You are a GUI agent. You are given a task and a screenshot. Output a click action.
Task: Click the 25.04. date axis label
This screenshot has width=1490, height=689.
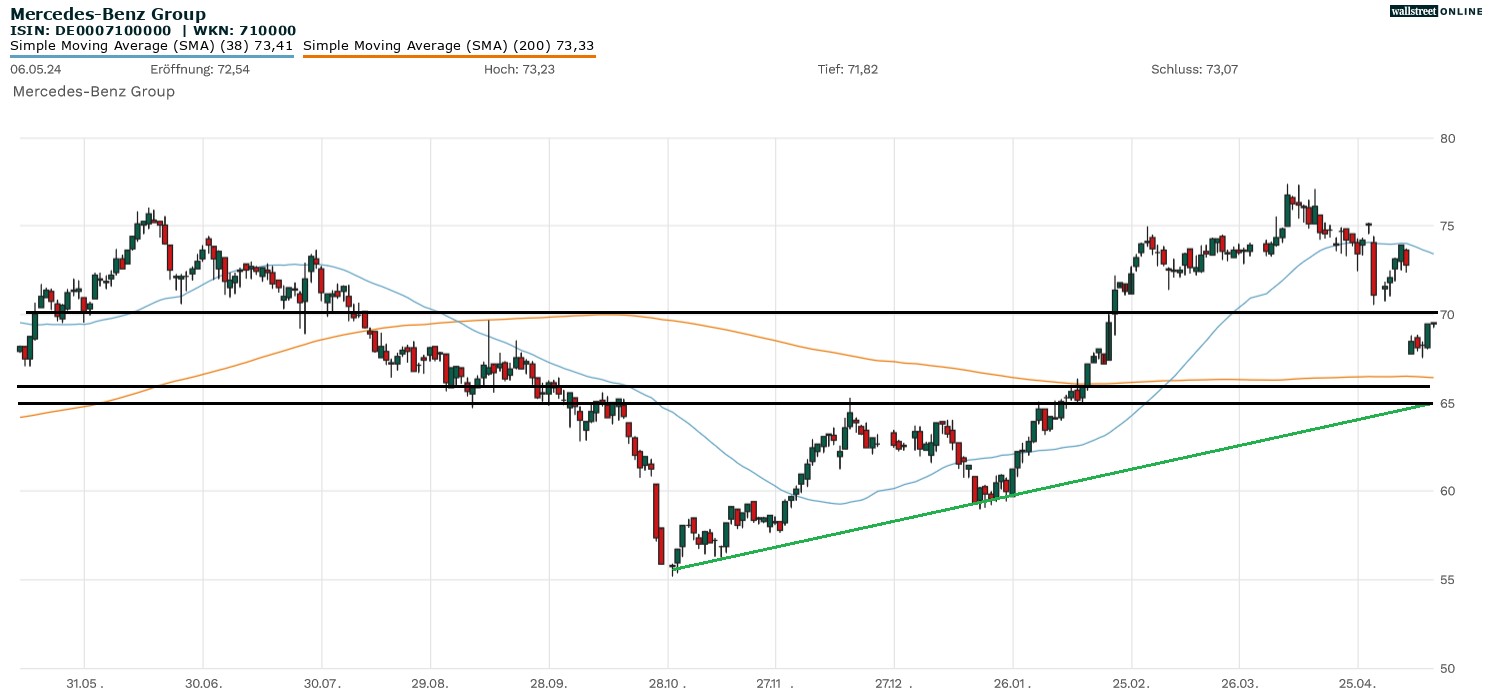(x=1358, y=683)
